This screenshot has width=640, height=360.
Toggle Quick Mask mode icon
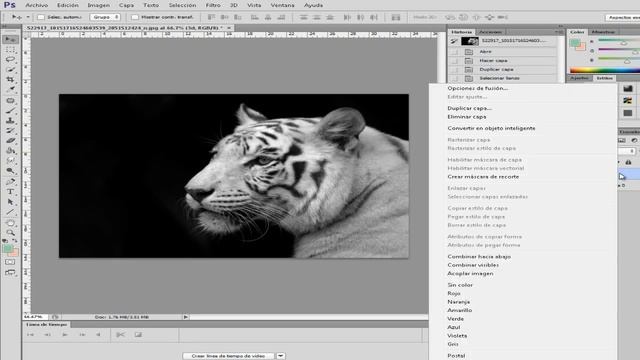point(10,262)
